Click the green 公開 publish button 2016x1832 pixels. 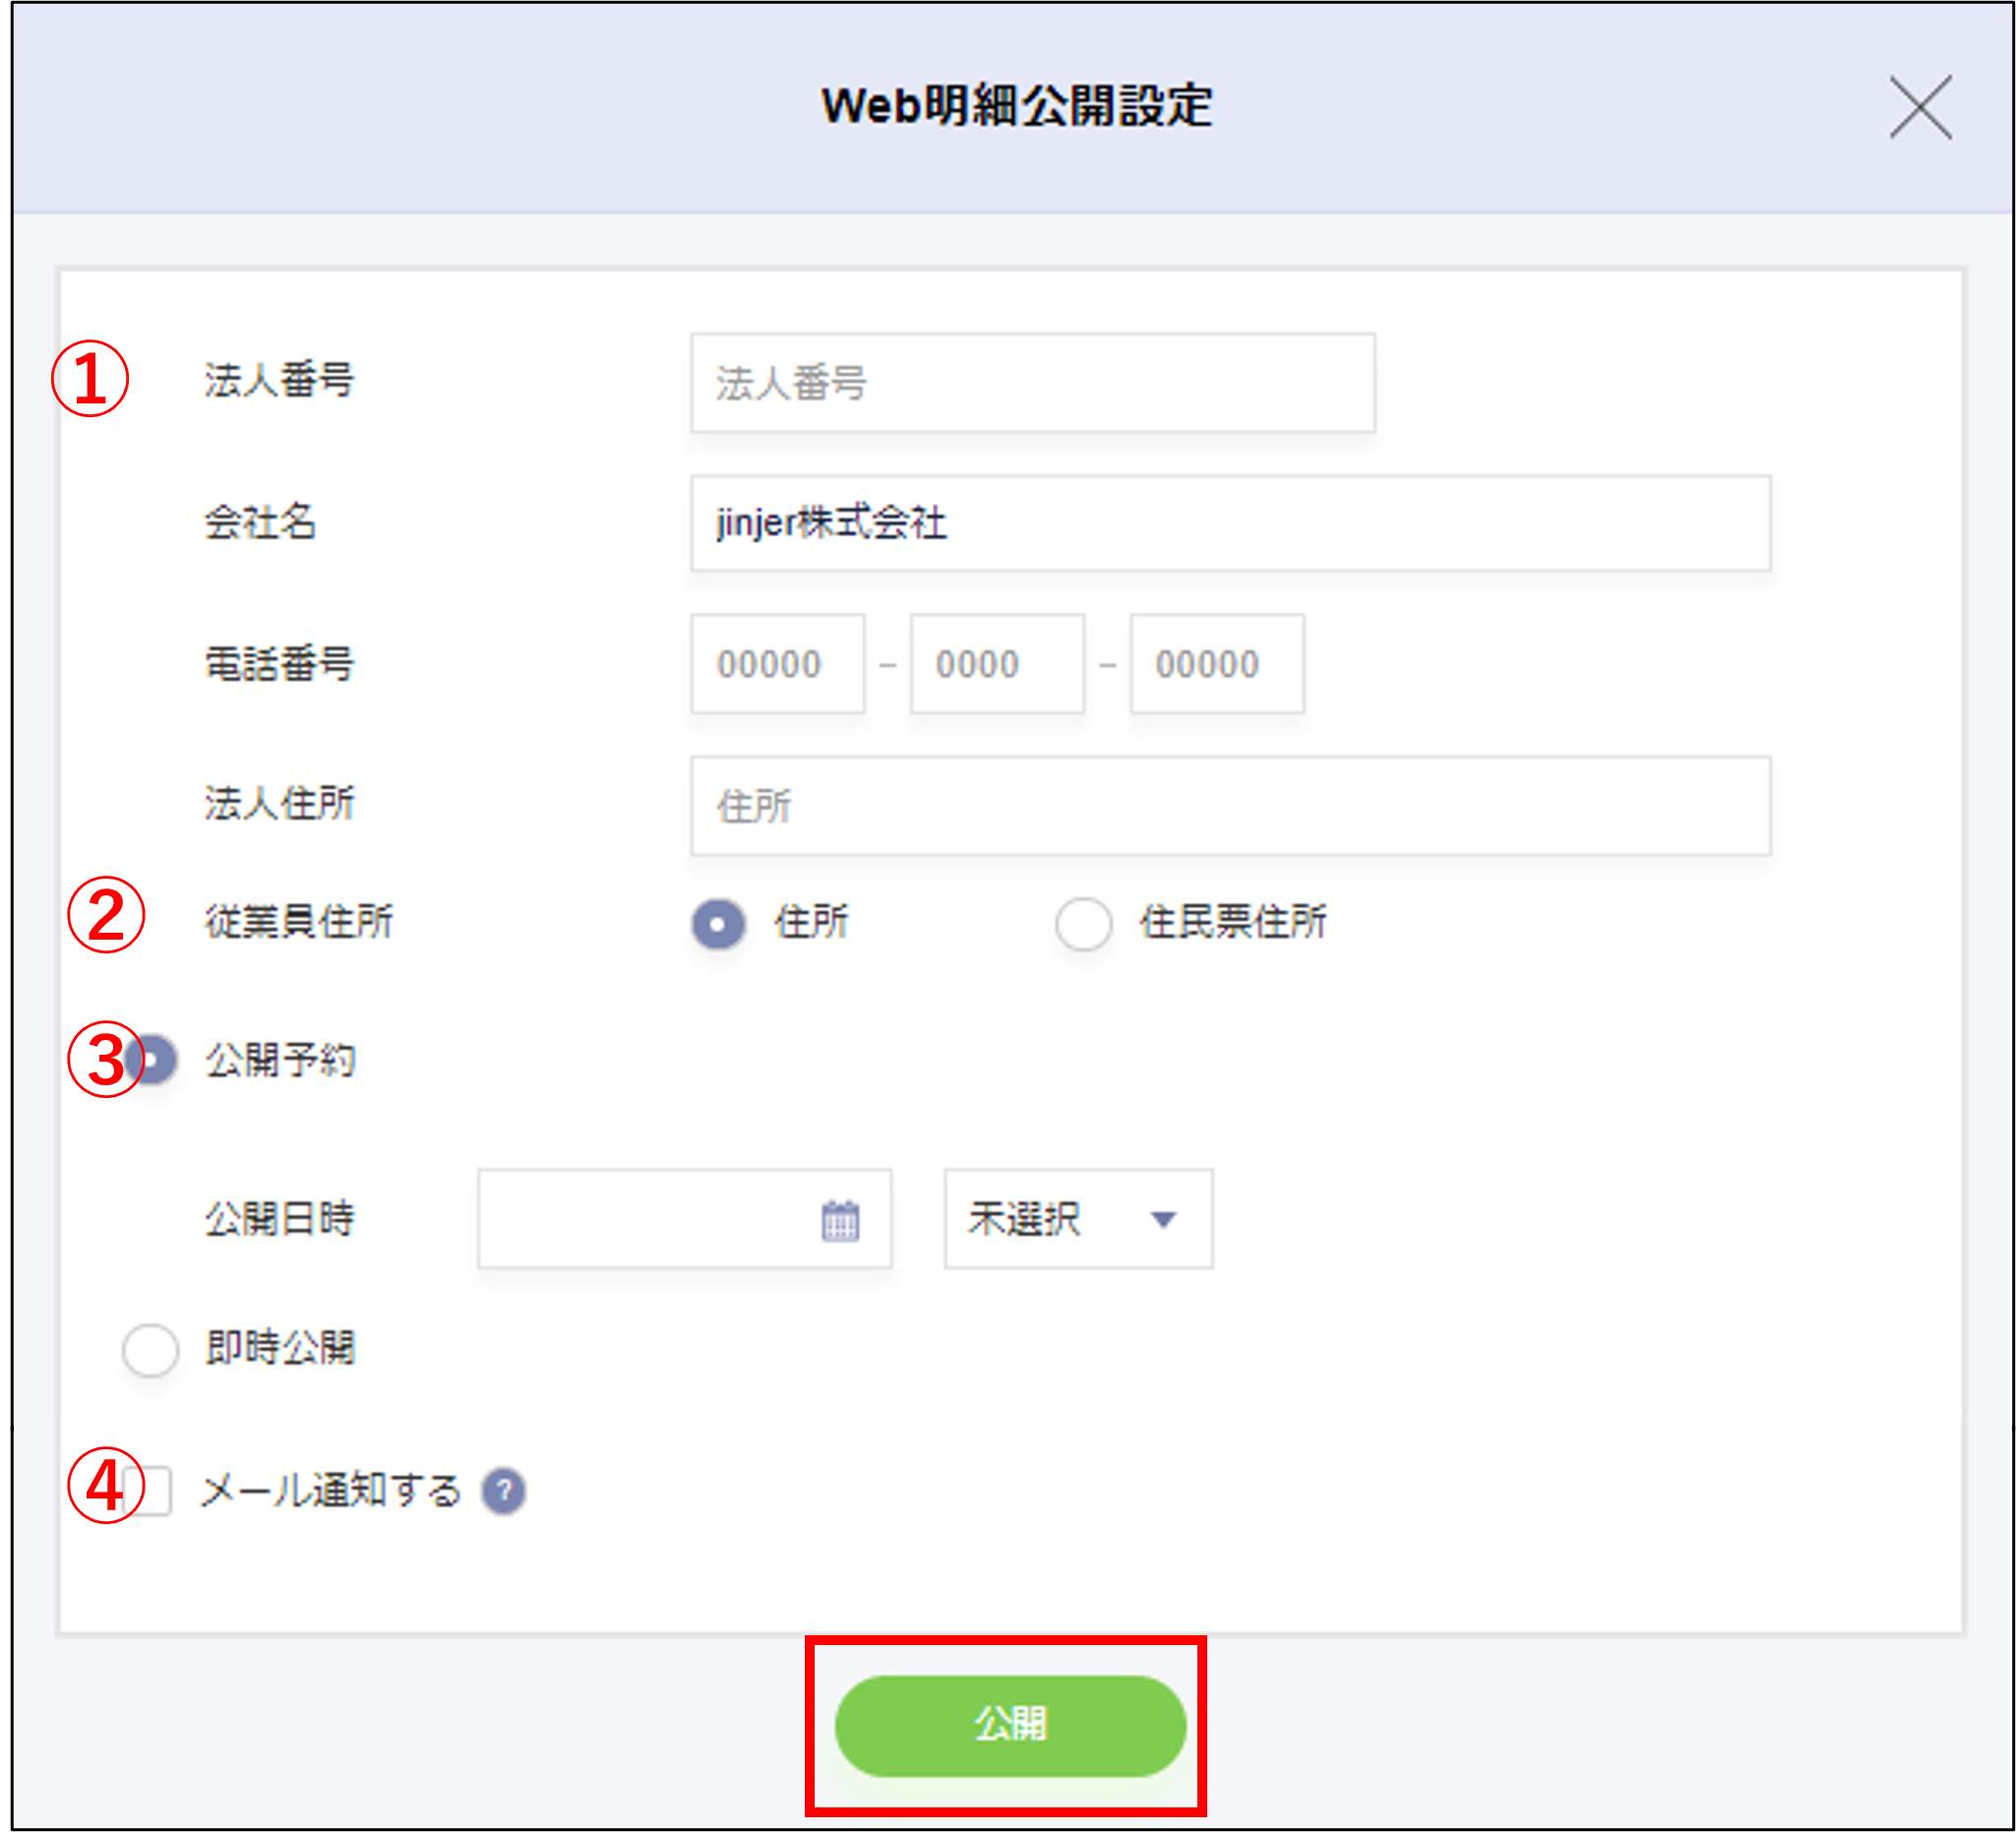pos(1010,1724)
